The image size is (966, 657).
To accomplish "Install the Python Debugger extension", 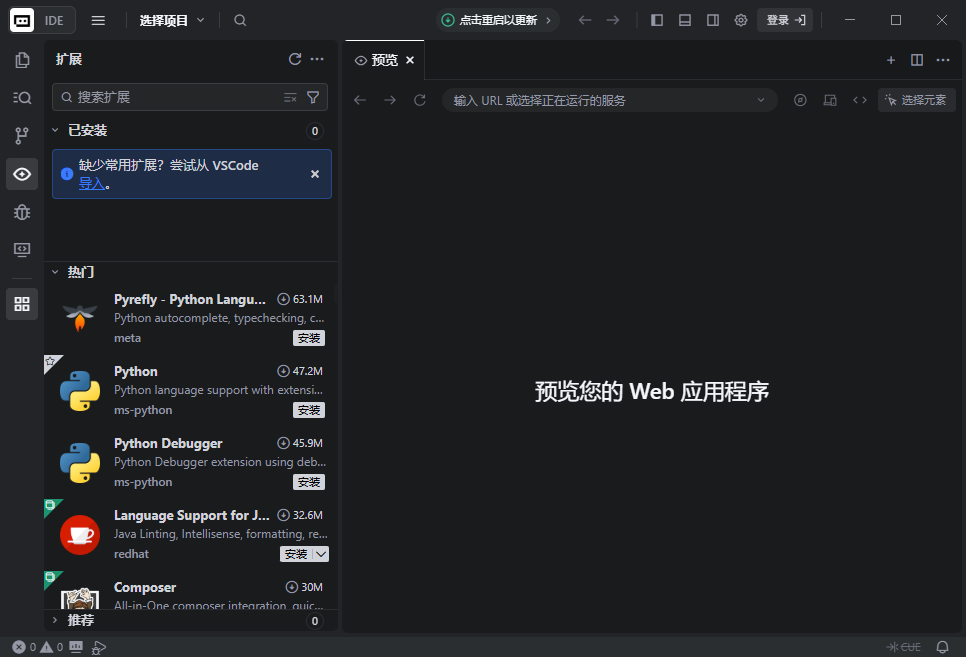I will pyautogui.click(x=309, y=482).
